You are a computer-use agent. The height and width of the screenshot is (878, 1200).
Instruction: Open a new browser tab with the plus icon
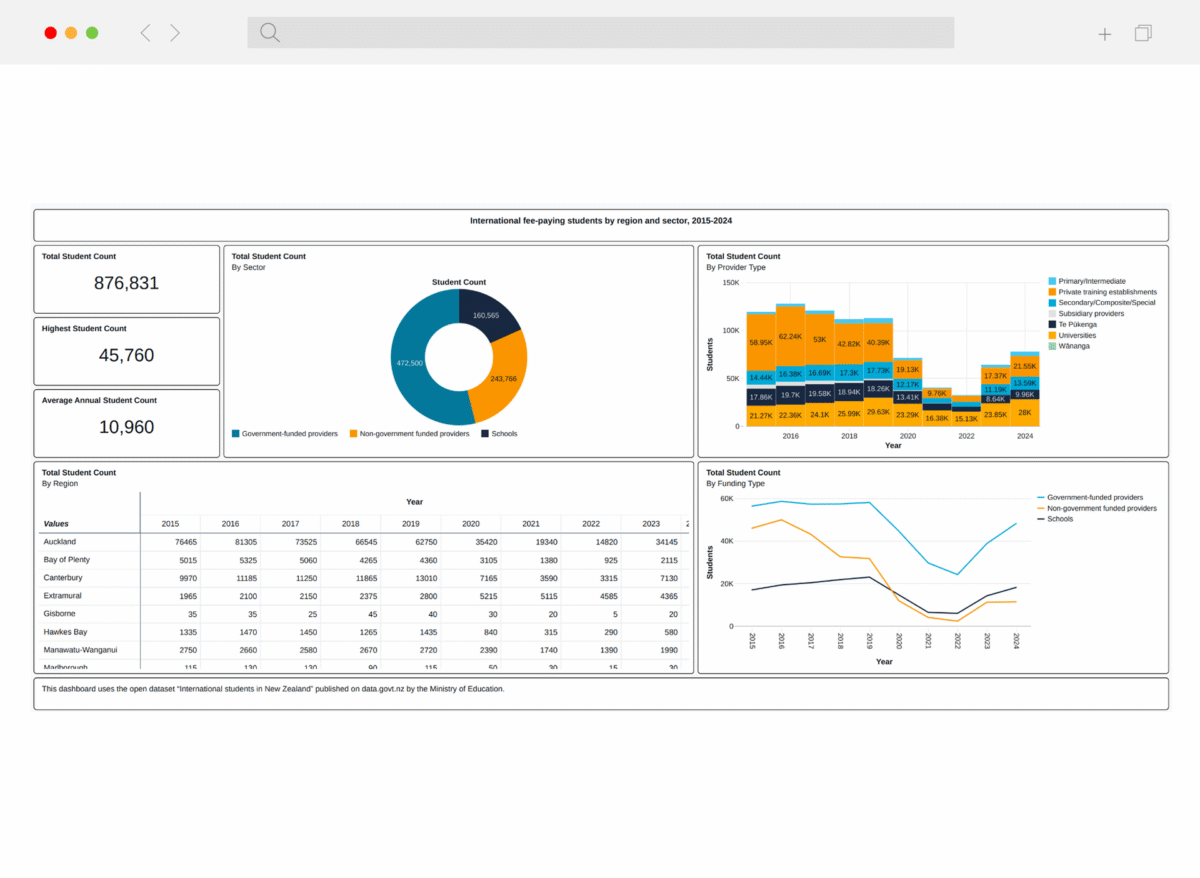click(x=1104, y=33)
